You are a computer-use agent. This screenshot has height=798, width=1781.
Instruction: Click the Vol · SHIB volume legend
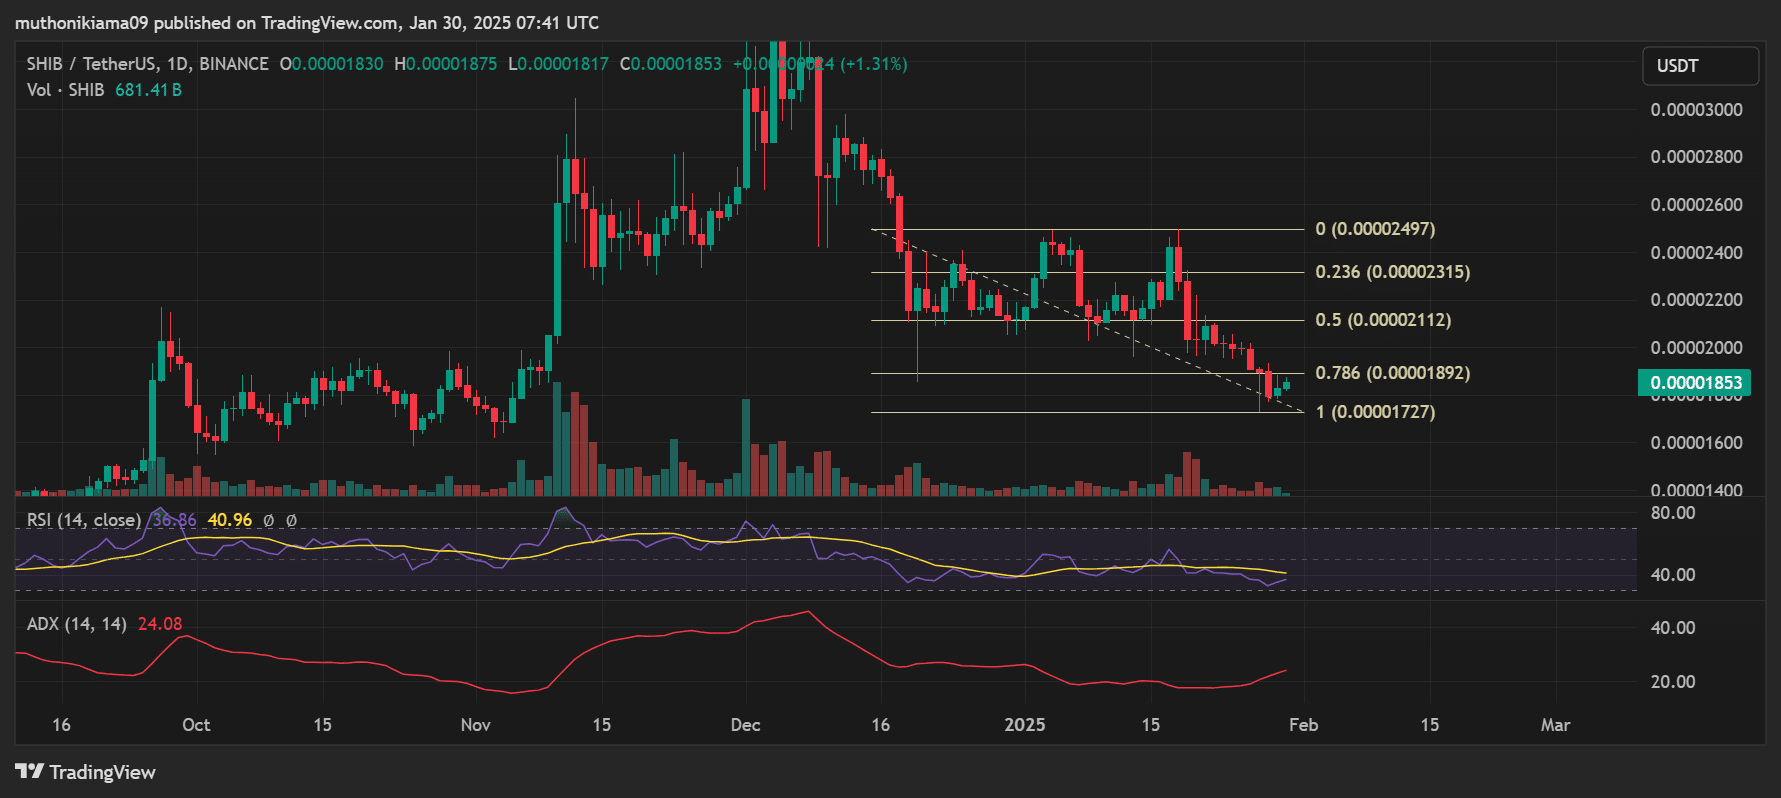coord(65,90)
